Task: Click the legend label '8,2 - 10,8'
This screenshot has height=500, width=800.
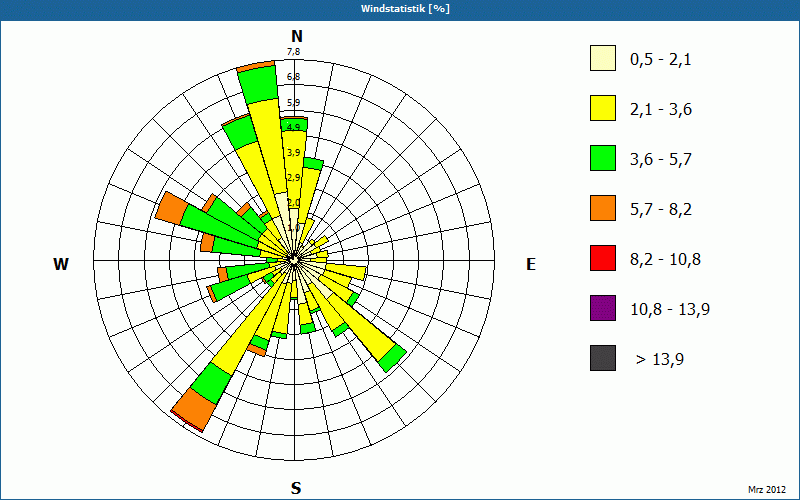Action: coord(665,260)
